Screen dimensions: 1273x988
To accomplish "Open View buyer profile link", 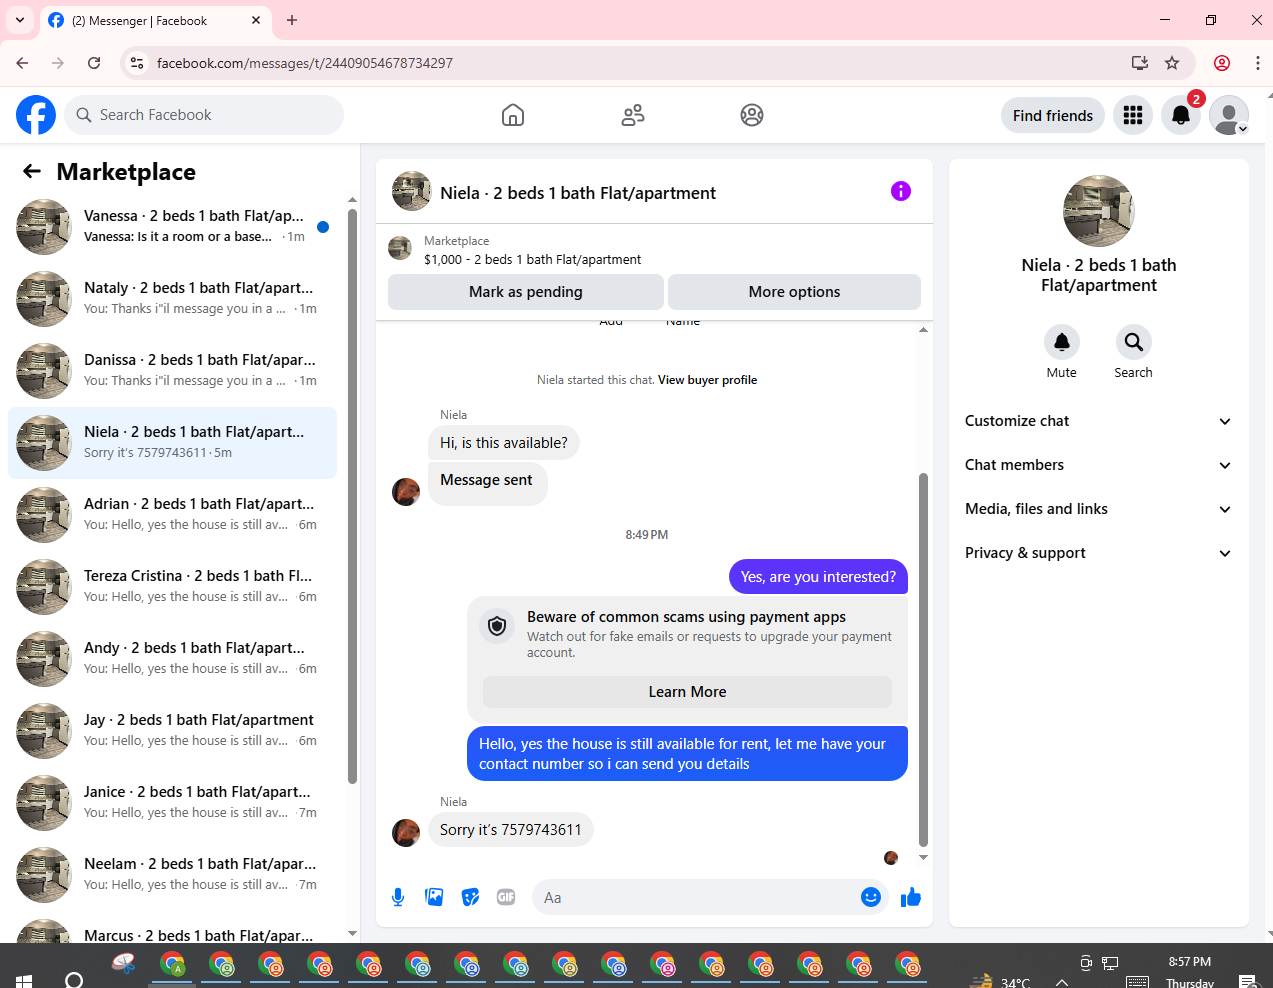I will pos(707,380).
